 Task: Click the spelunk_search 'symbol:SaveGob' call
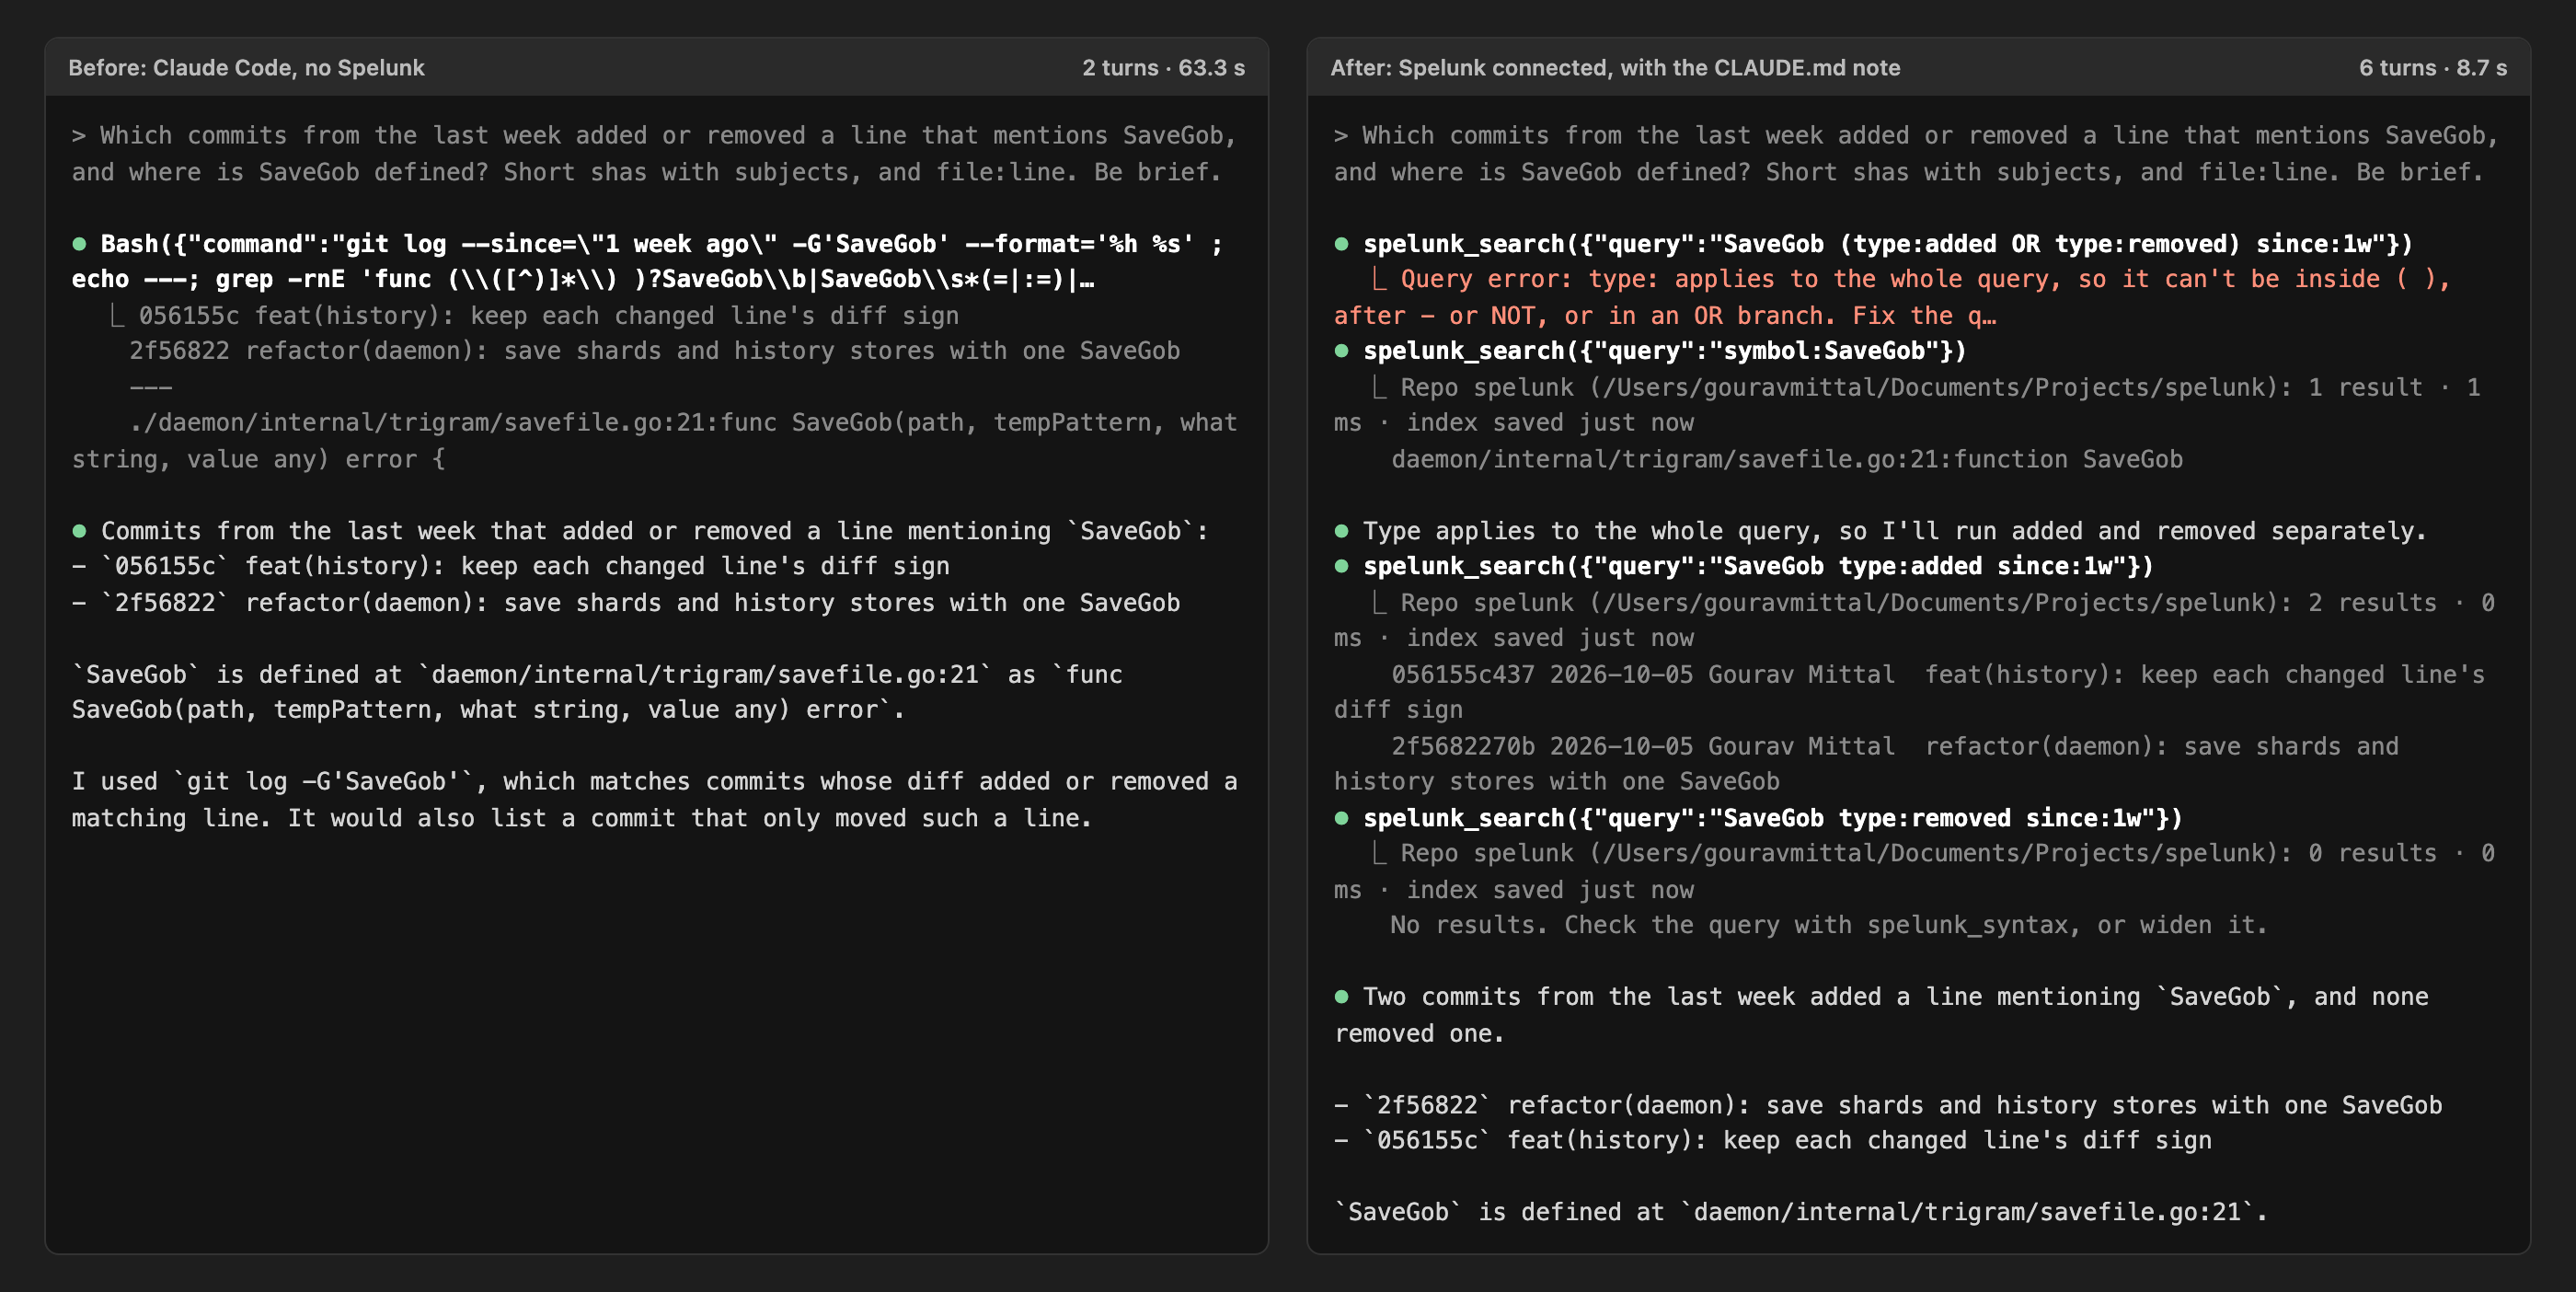1665,351
